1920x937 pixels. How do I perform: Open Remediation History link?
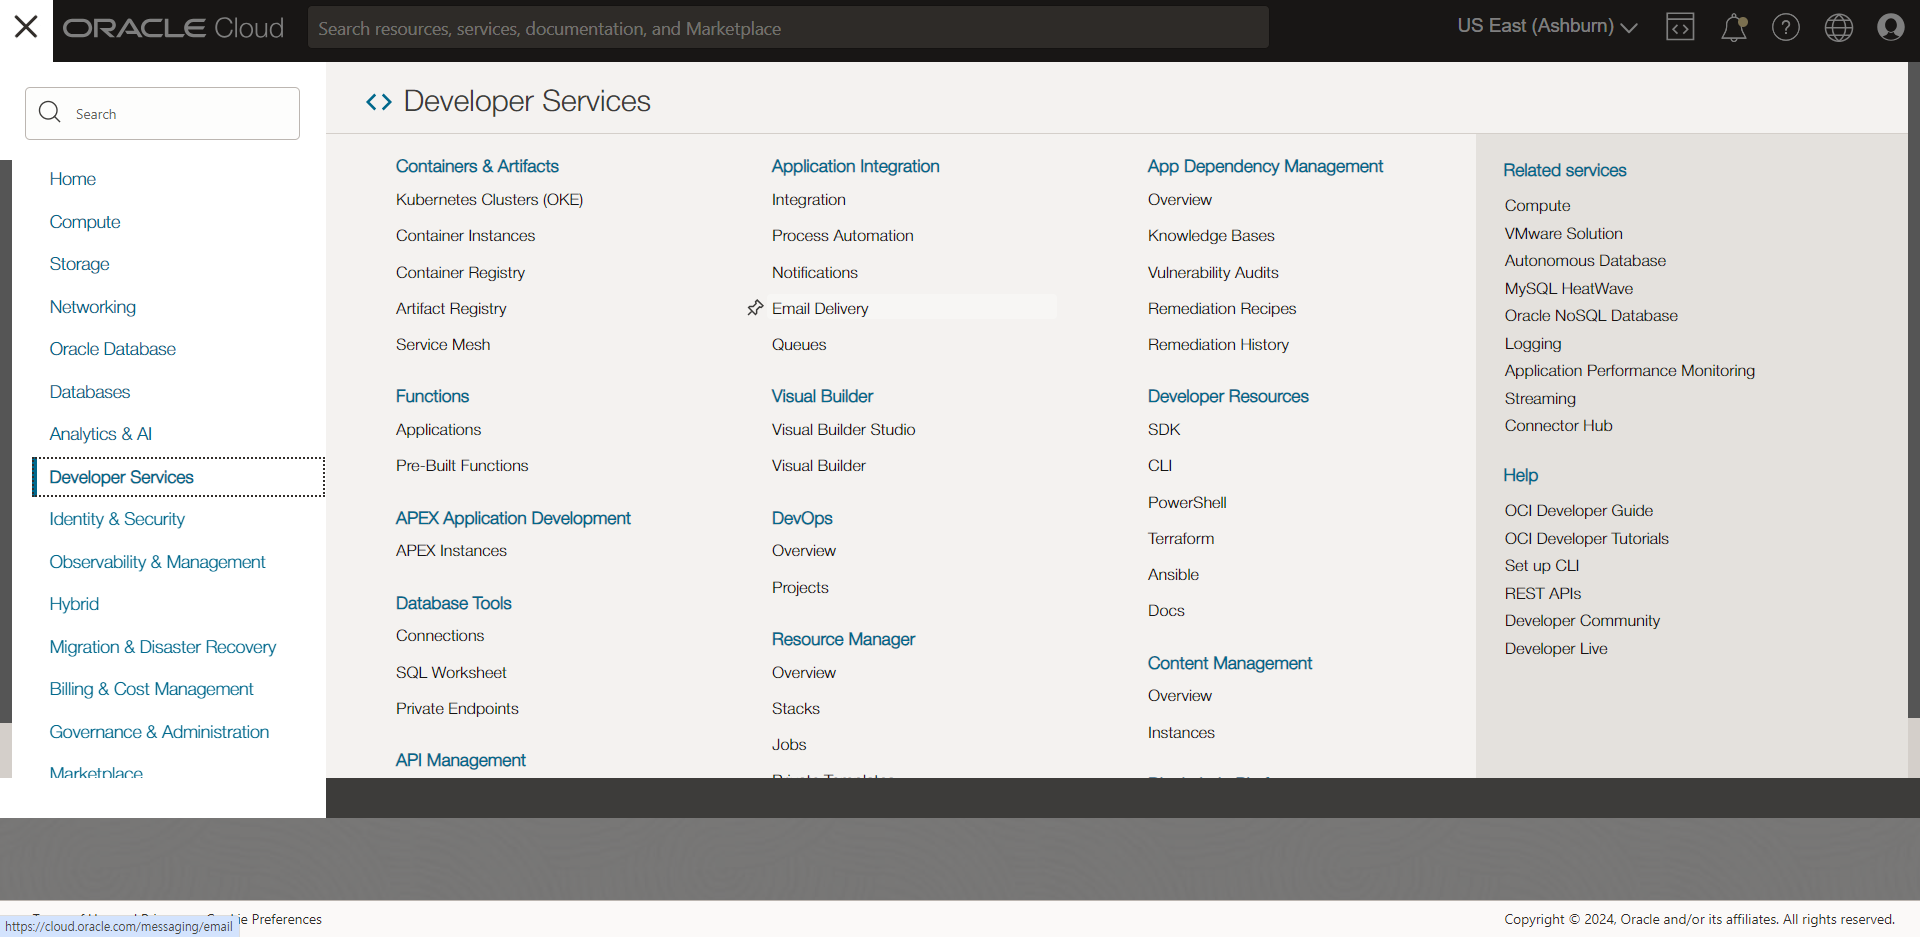click(1218, 344)
